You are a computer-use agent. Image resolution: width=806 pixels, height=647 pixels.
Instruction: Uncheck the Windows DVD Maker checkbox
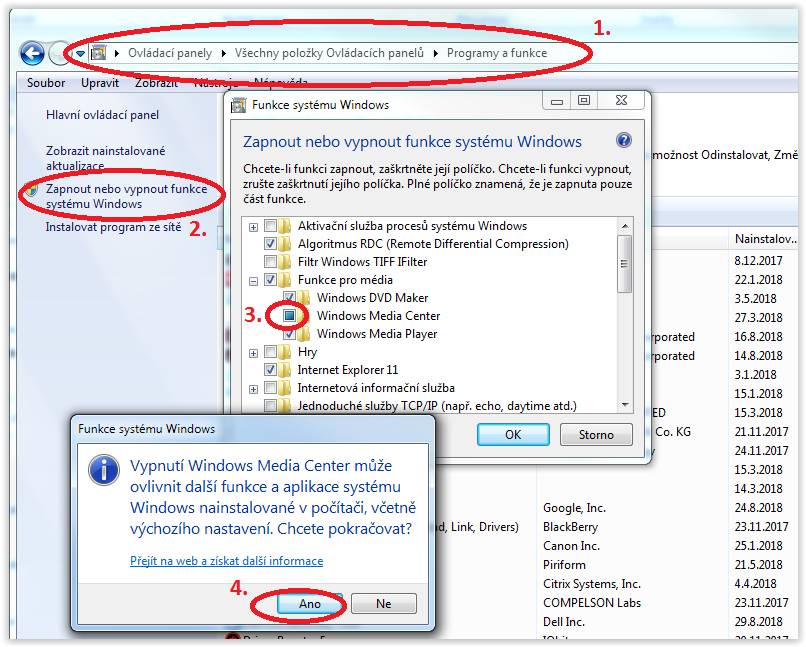click(x=289, y=298)
